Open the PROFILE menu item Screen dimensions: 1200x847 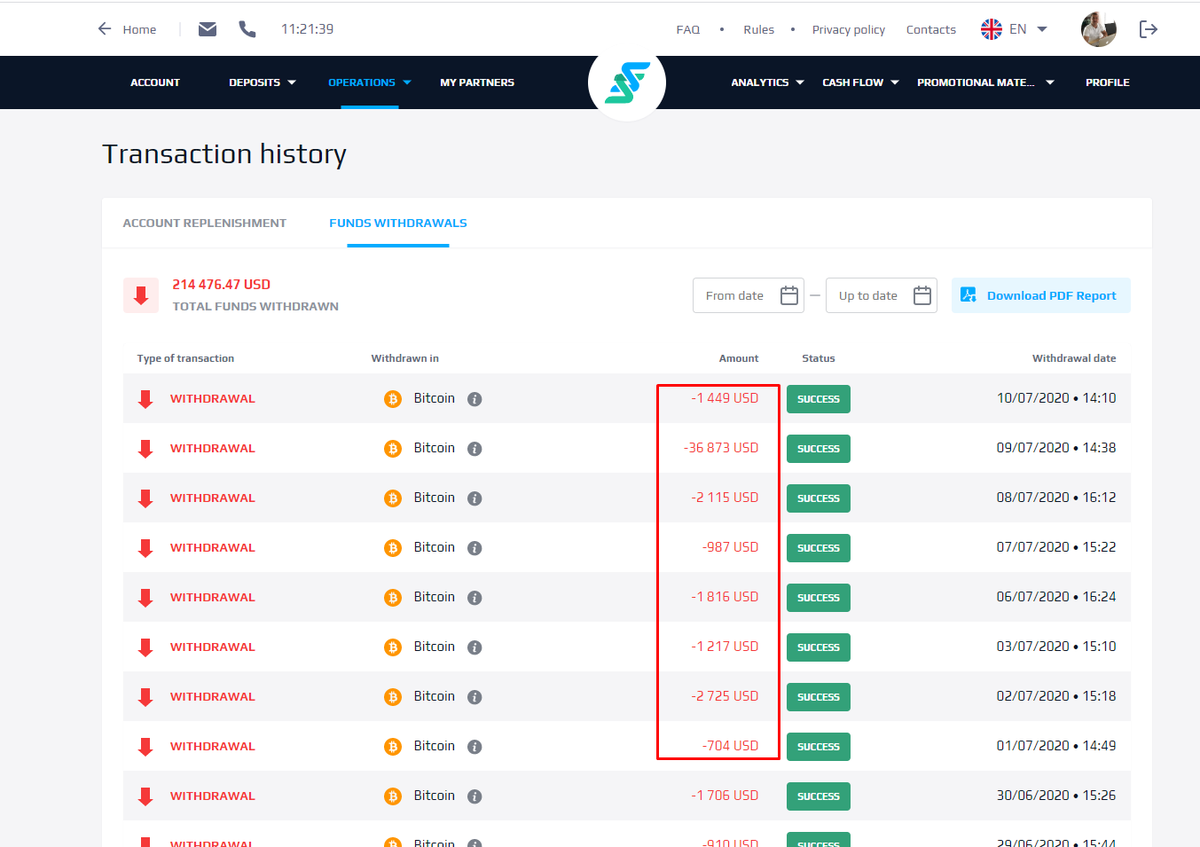[1107, 82]
